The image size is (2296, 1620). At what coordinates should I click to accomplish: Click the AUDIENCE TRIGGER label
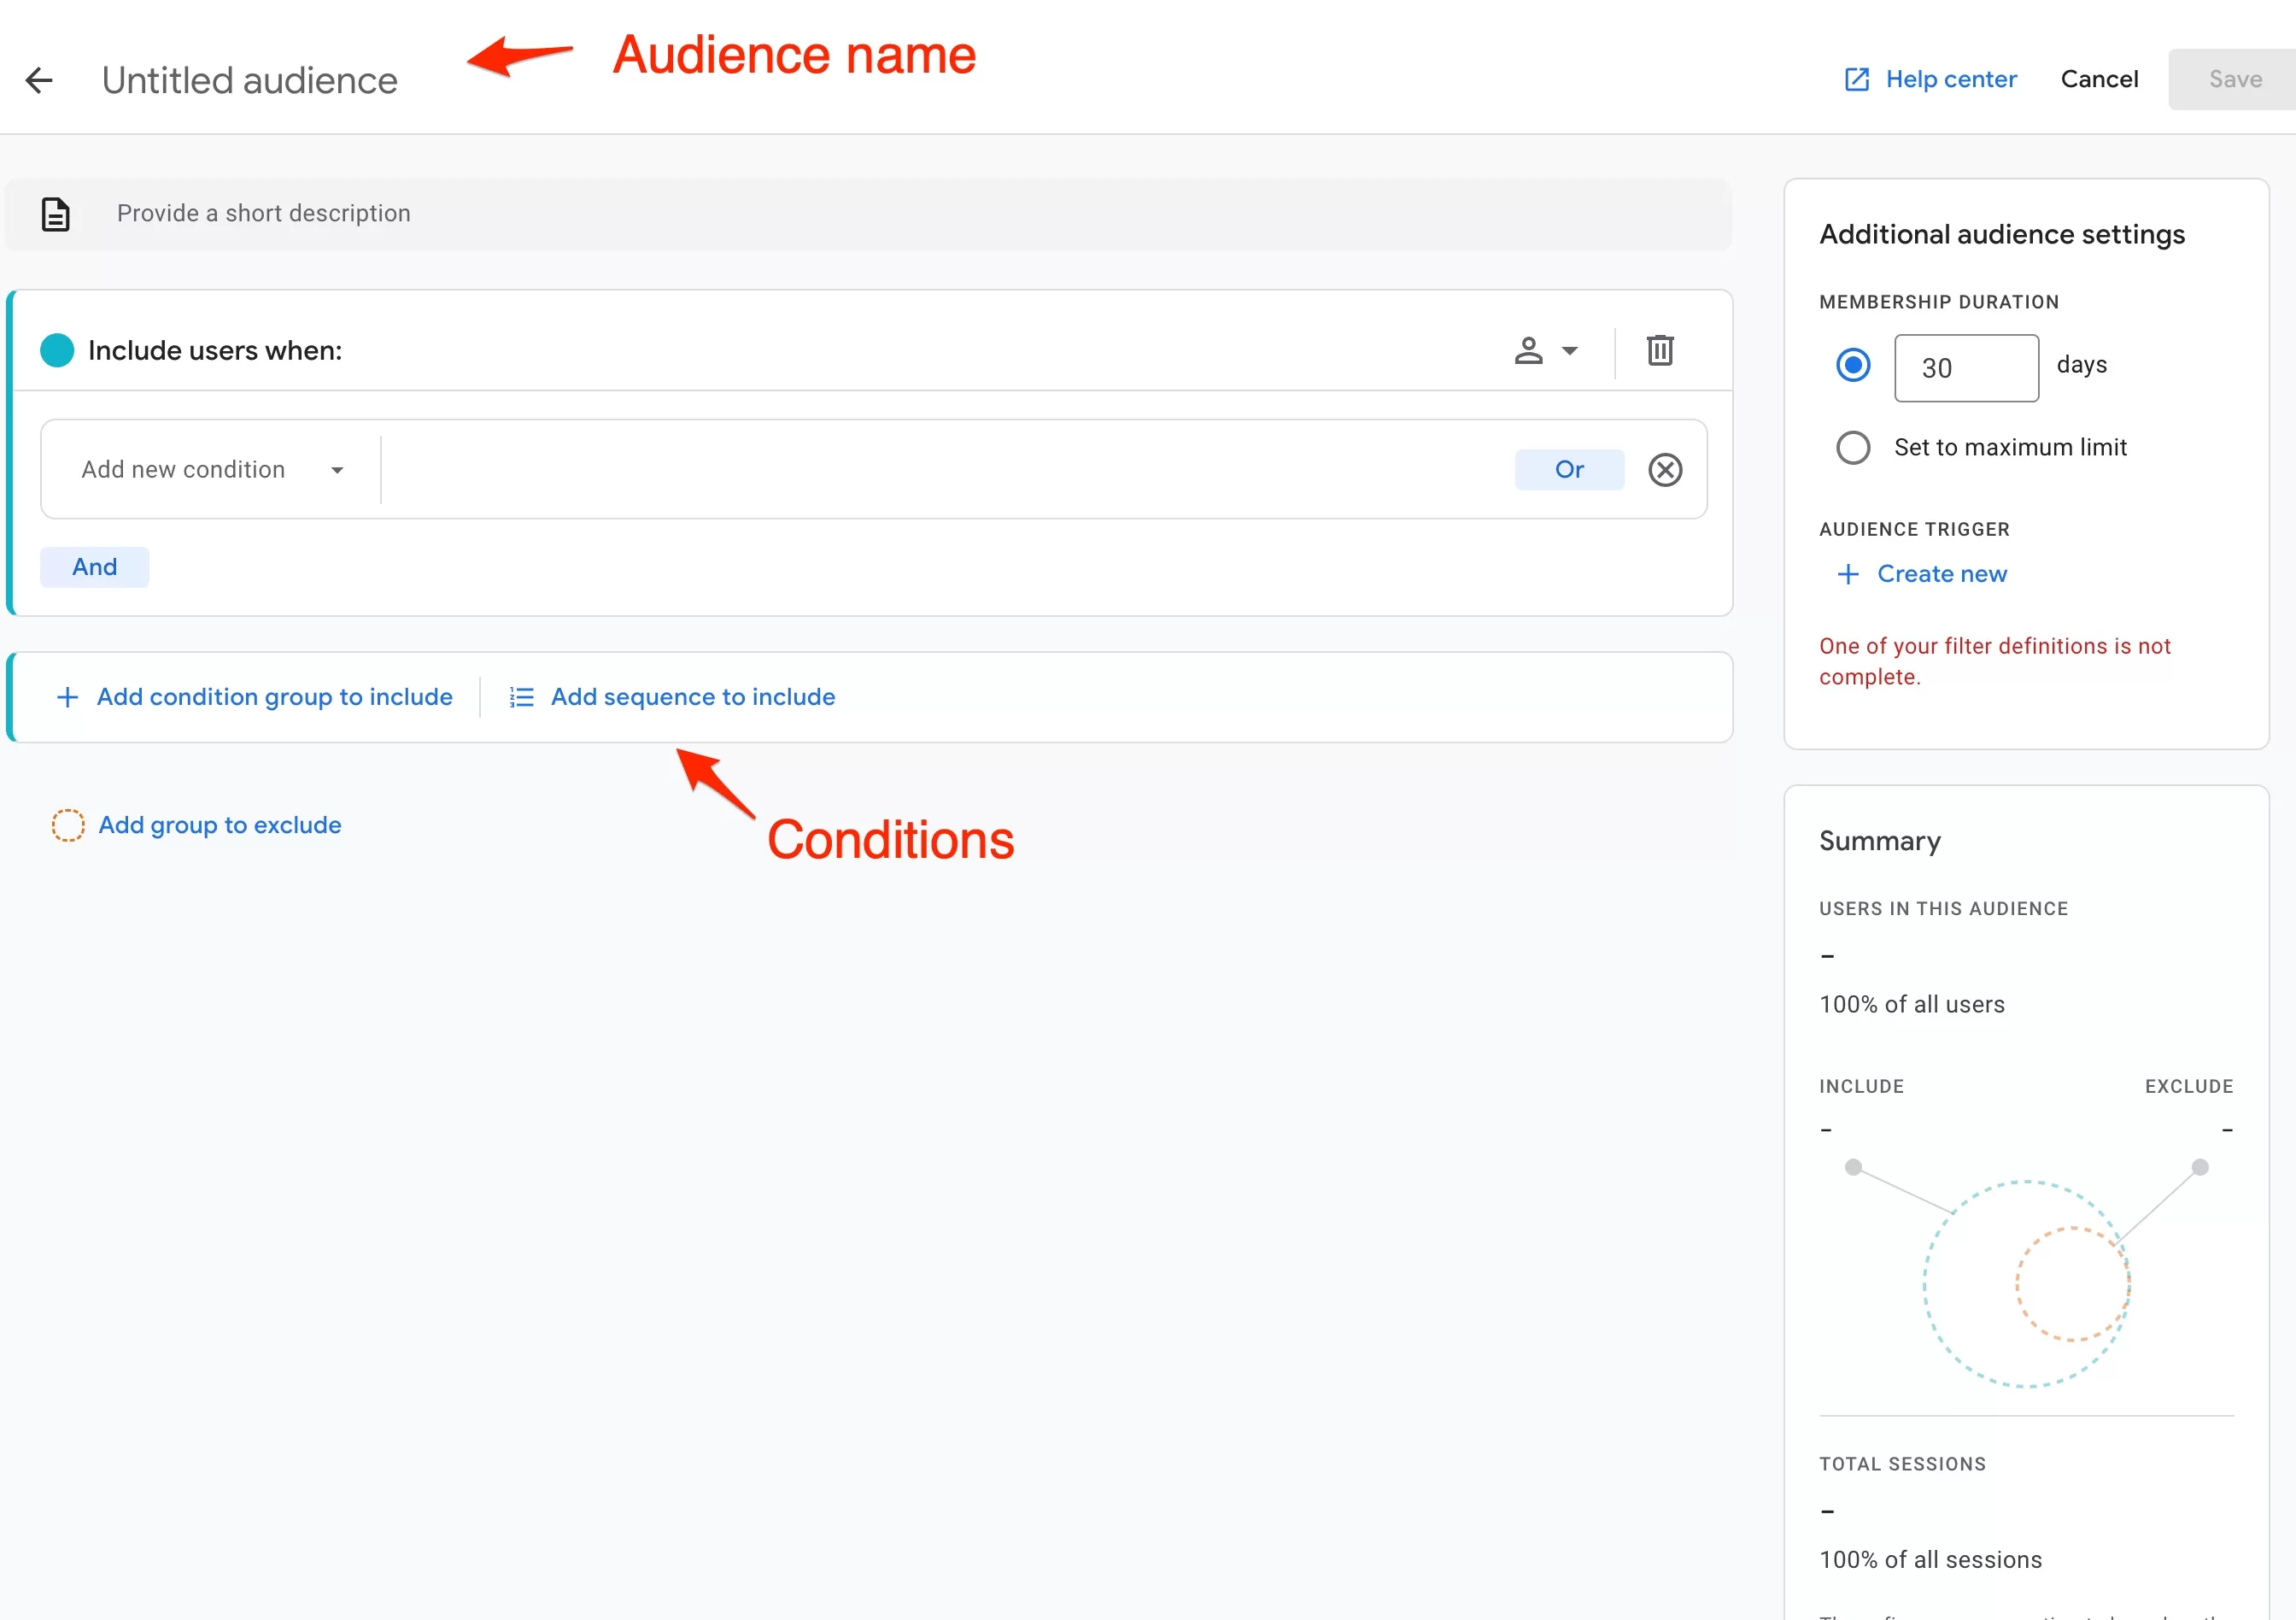tap(1914, 529)
